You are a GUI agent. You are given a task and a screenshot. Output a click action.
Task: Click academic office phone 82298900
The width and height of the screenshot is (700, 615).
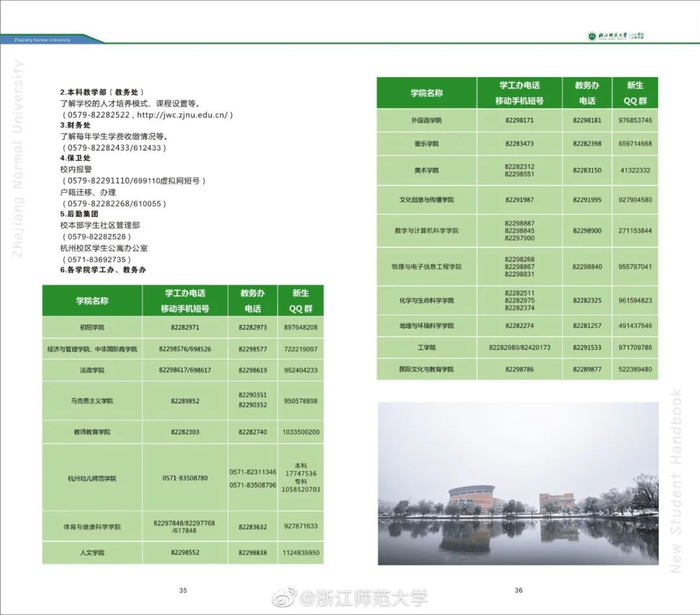(x=587, y=231)
